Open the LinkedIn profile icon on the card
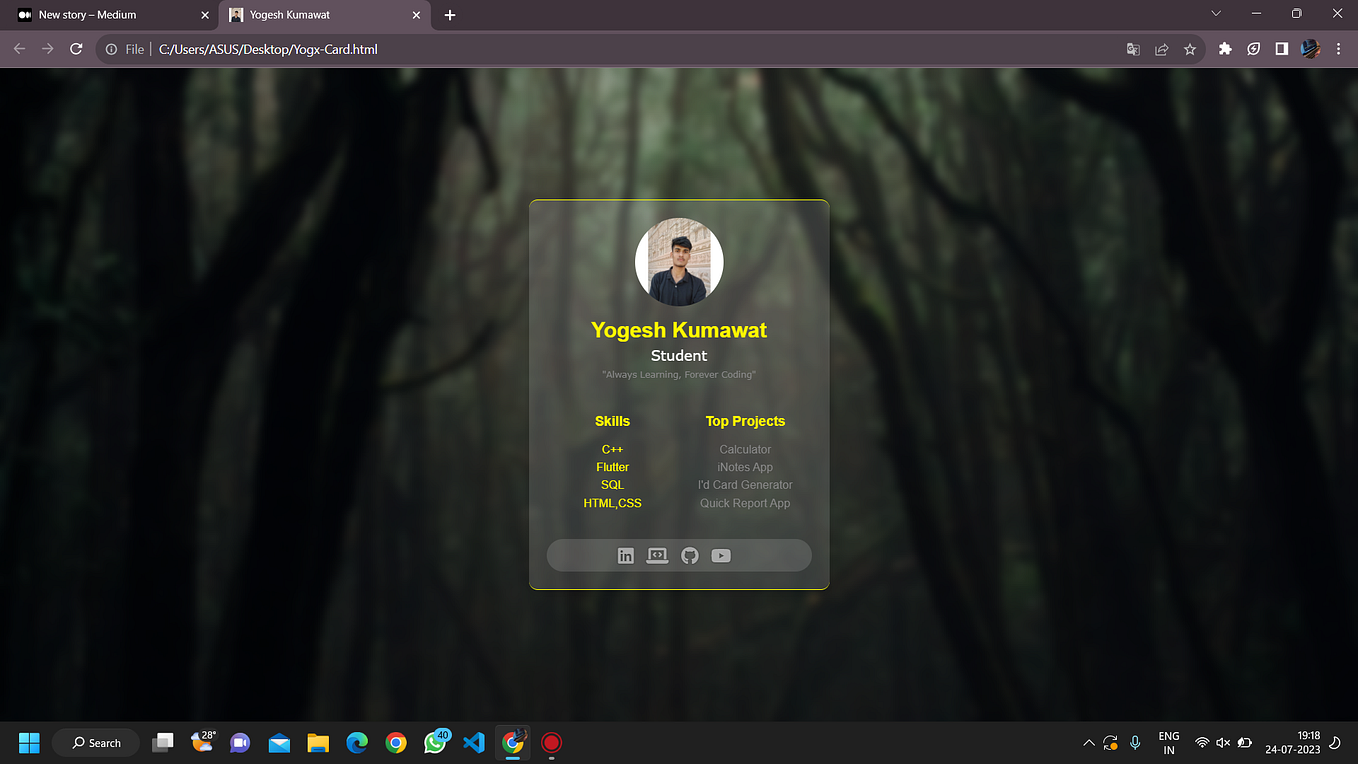 click(625, 555)
